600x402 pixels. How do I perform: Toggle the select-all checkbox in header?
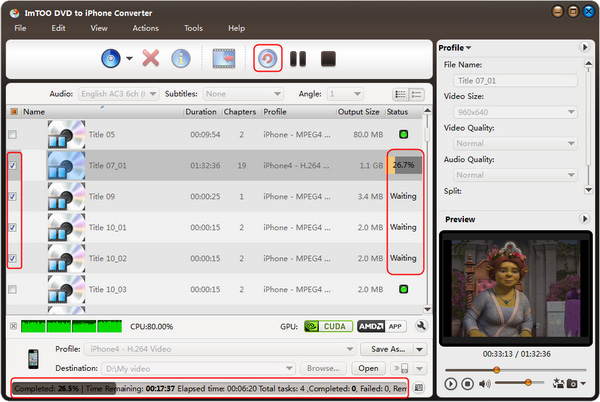[14, 112]
